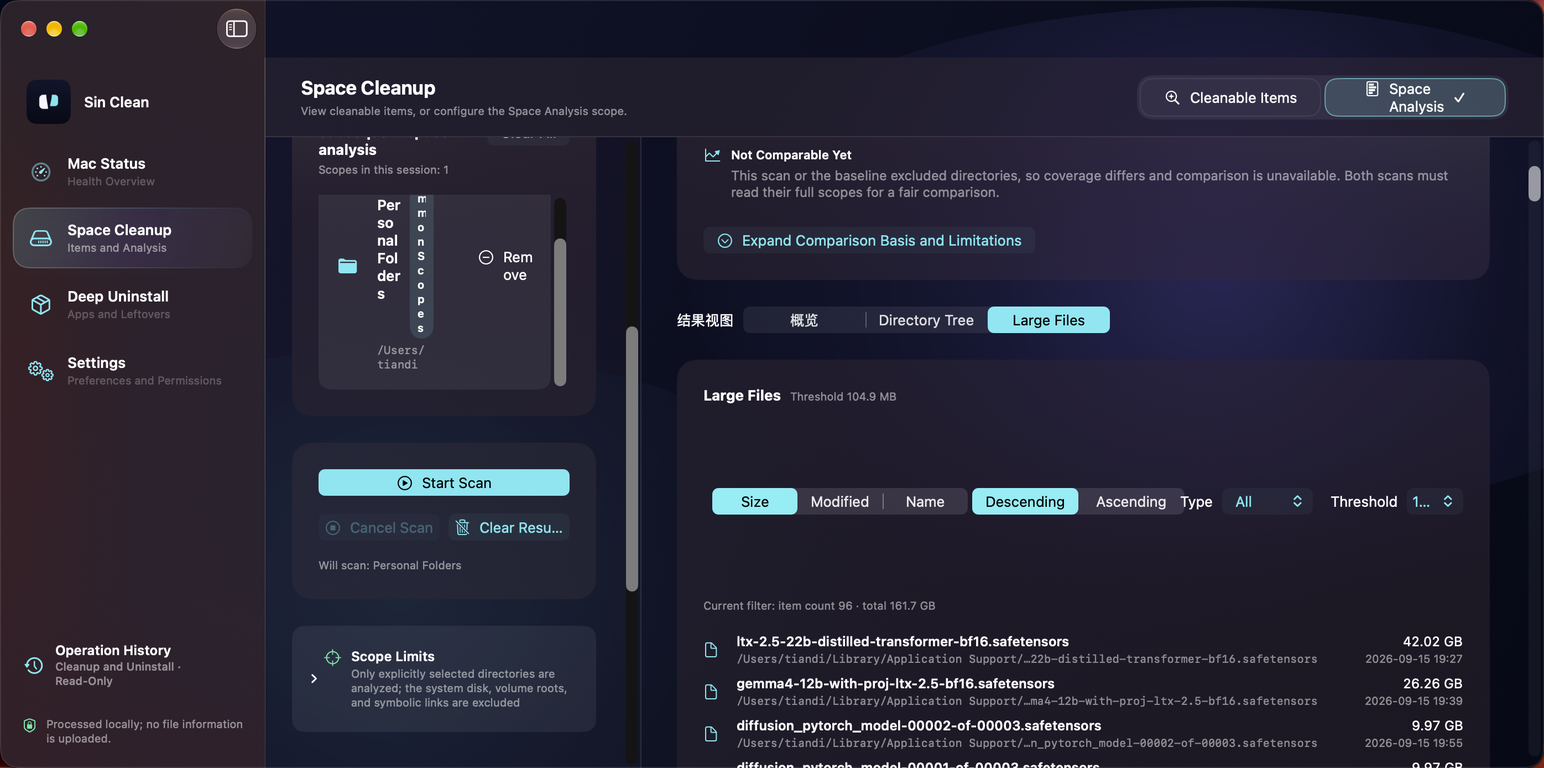Select the Large Files result view

tap(1048, 320)
